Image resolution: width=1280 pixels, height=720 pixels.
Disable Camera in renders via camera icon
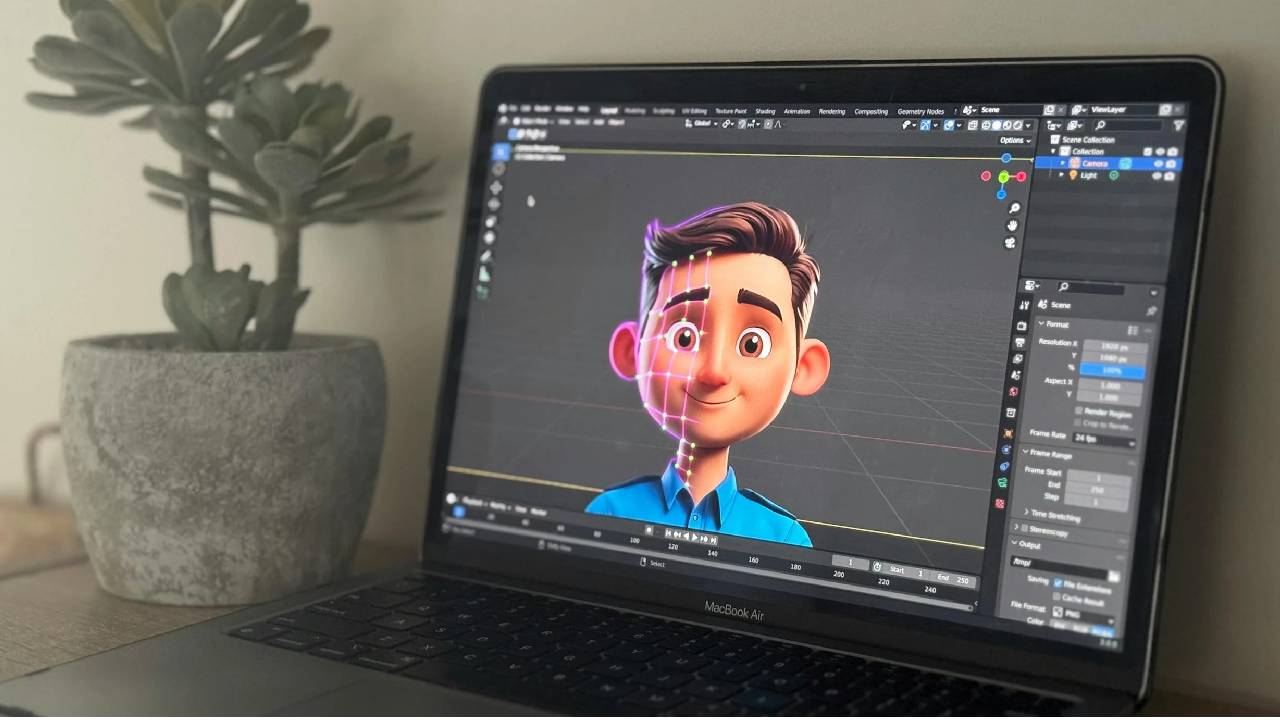1171,164
